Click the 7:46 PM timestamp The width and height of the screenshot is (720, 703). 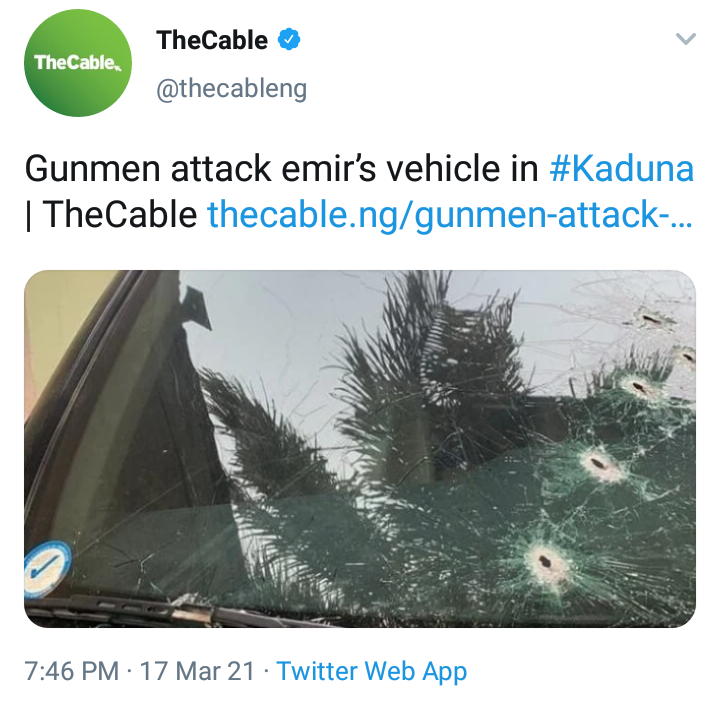72,671
